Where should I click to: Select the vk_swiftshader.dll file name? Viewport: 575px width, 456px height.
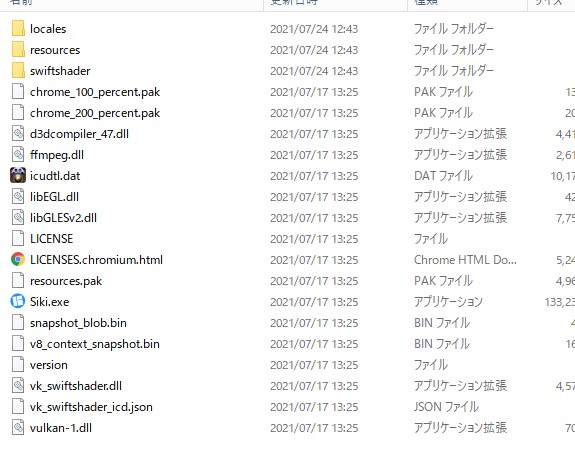pyautogui.click(x=76, y=386)
